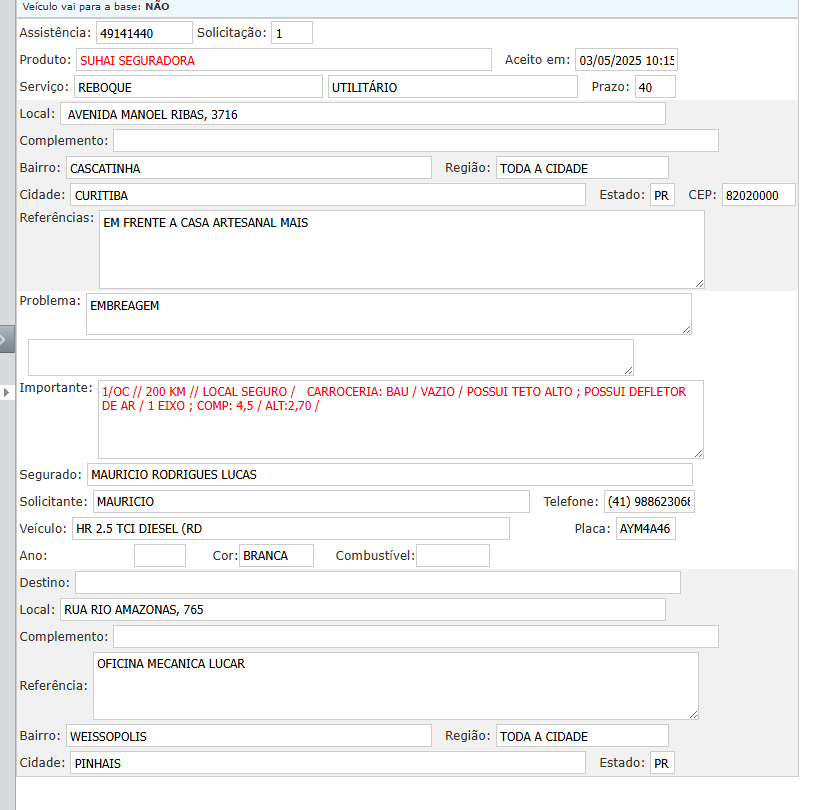This screenshot has height=810, width=836.
Task: Select the Telefone field
Action: [x=649, y=501]
